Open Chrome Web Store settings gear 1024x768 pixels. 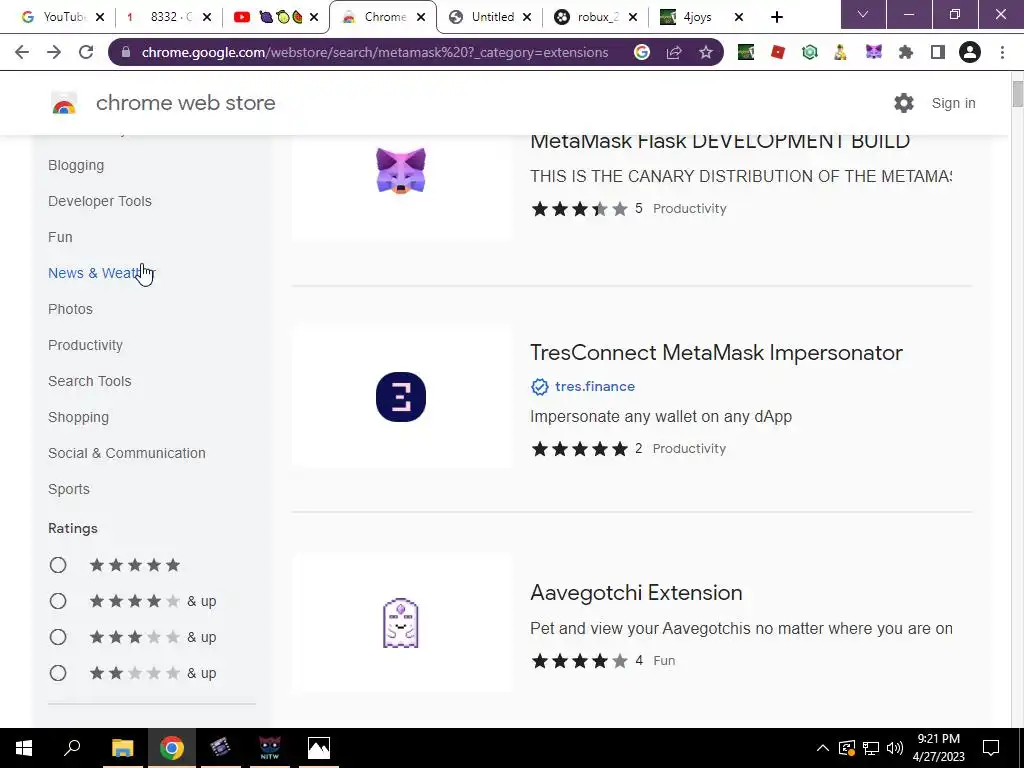coord(903,103)
